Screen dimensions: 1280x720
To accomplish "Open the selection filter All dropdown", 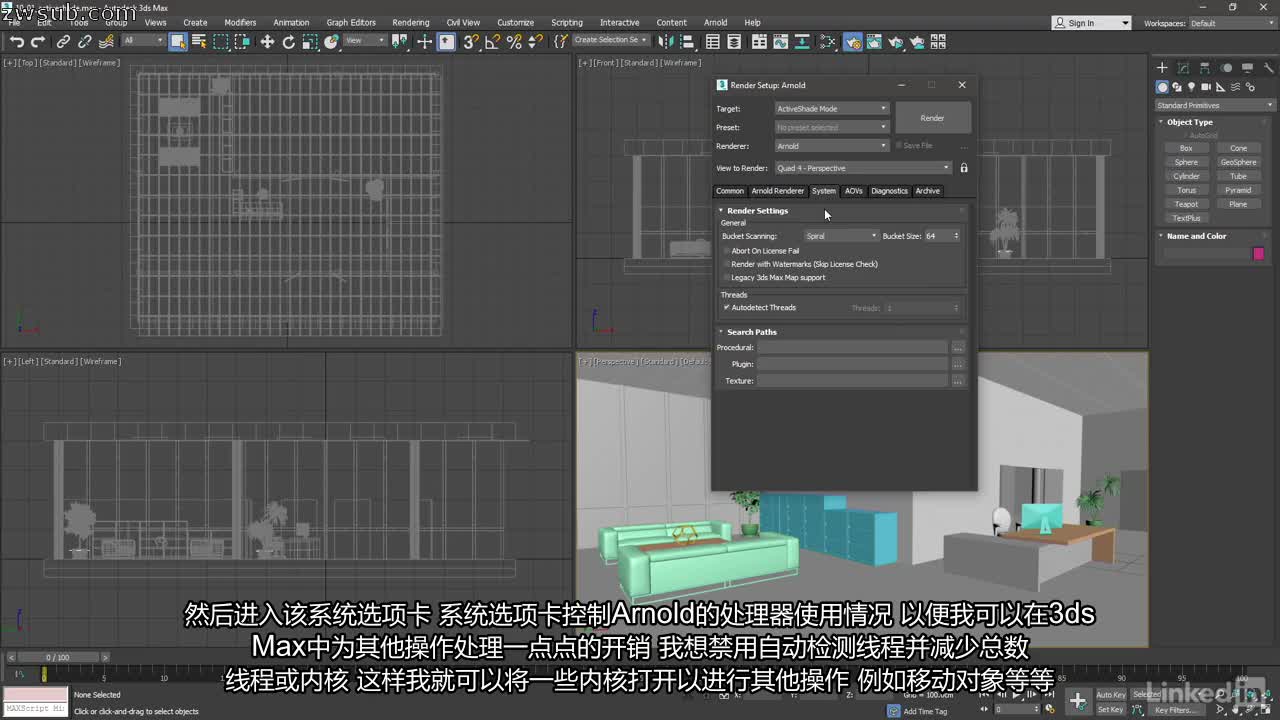I will coord(143,41).
